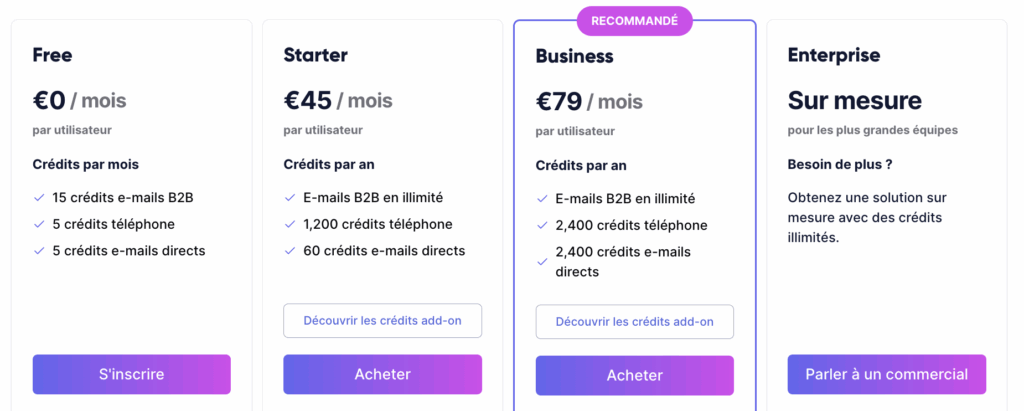Click checkmark beside 2,400 crédits téléphone

542,226
